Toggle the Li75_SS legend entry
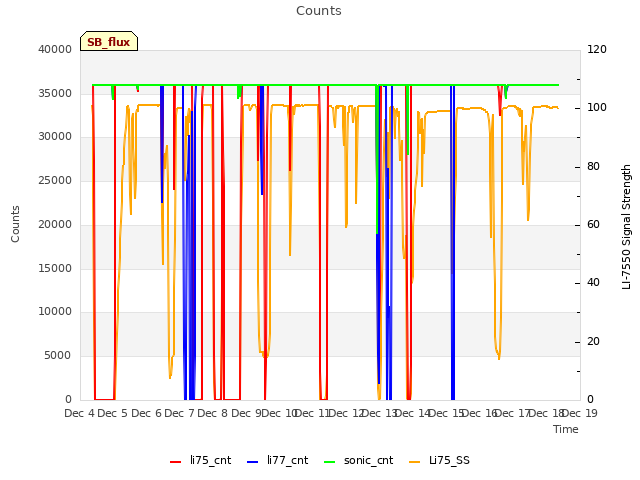 point(439,461)
